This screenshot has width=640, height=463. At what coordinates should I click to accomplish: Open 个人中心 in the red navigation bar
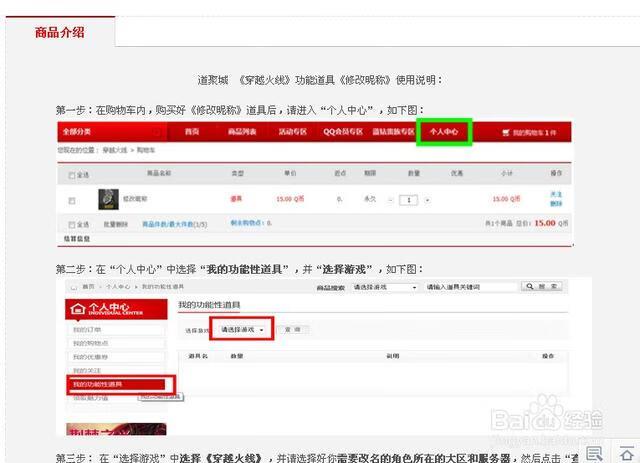[x=443, y=131]
